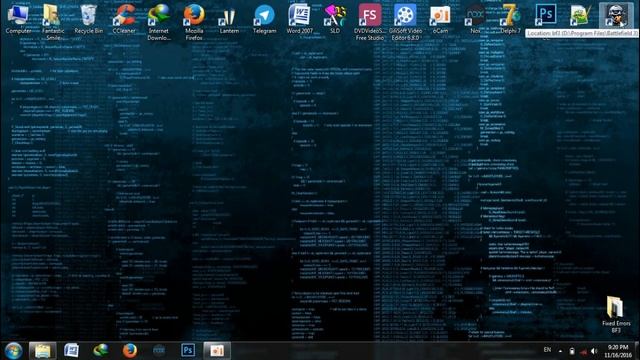
Task: Click the EN language indicator
Action: pyautogui.click(x=547, y=350)
